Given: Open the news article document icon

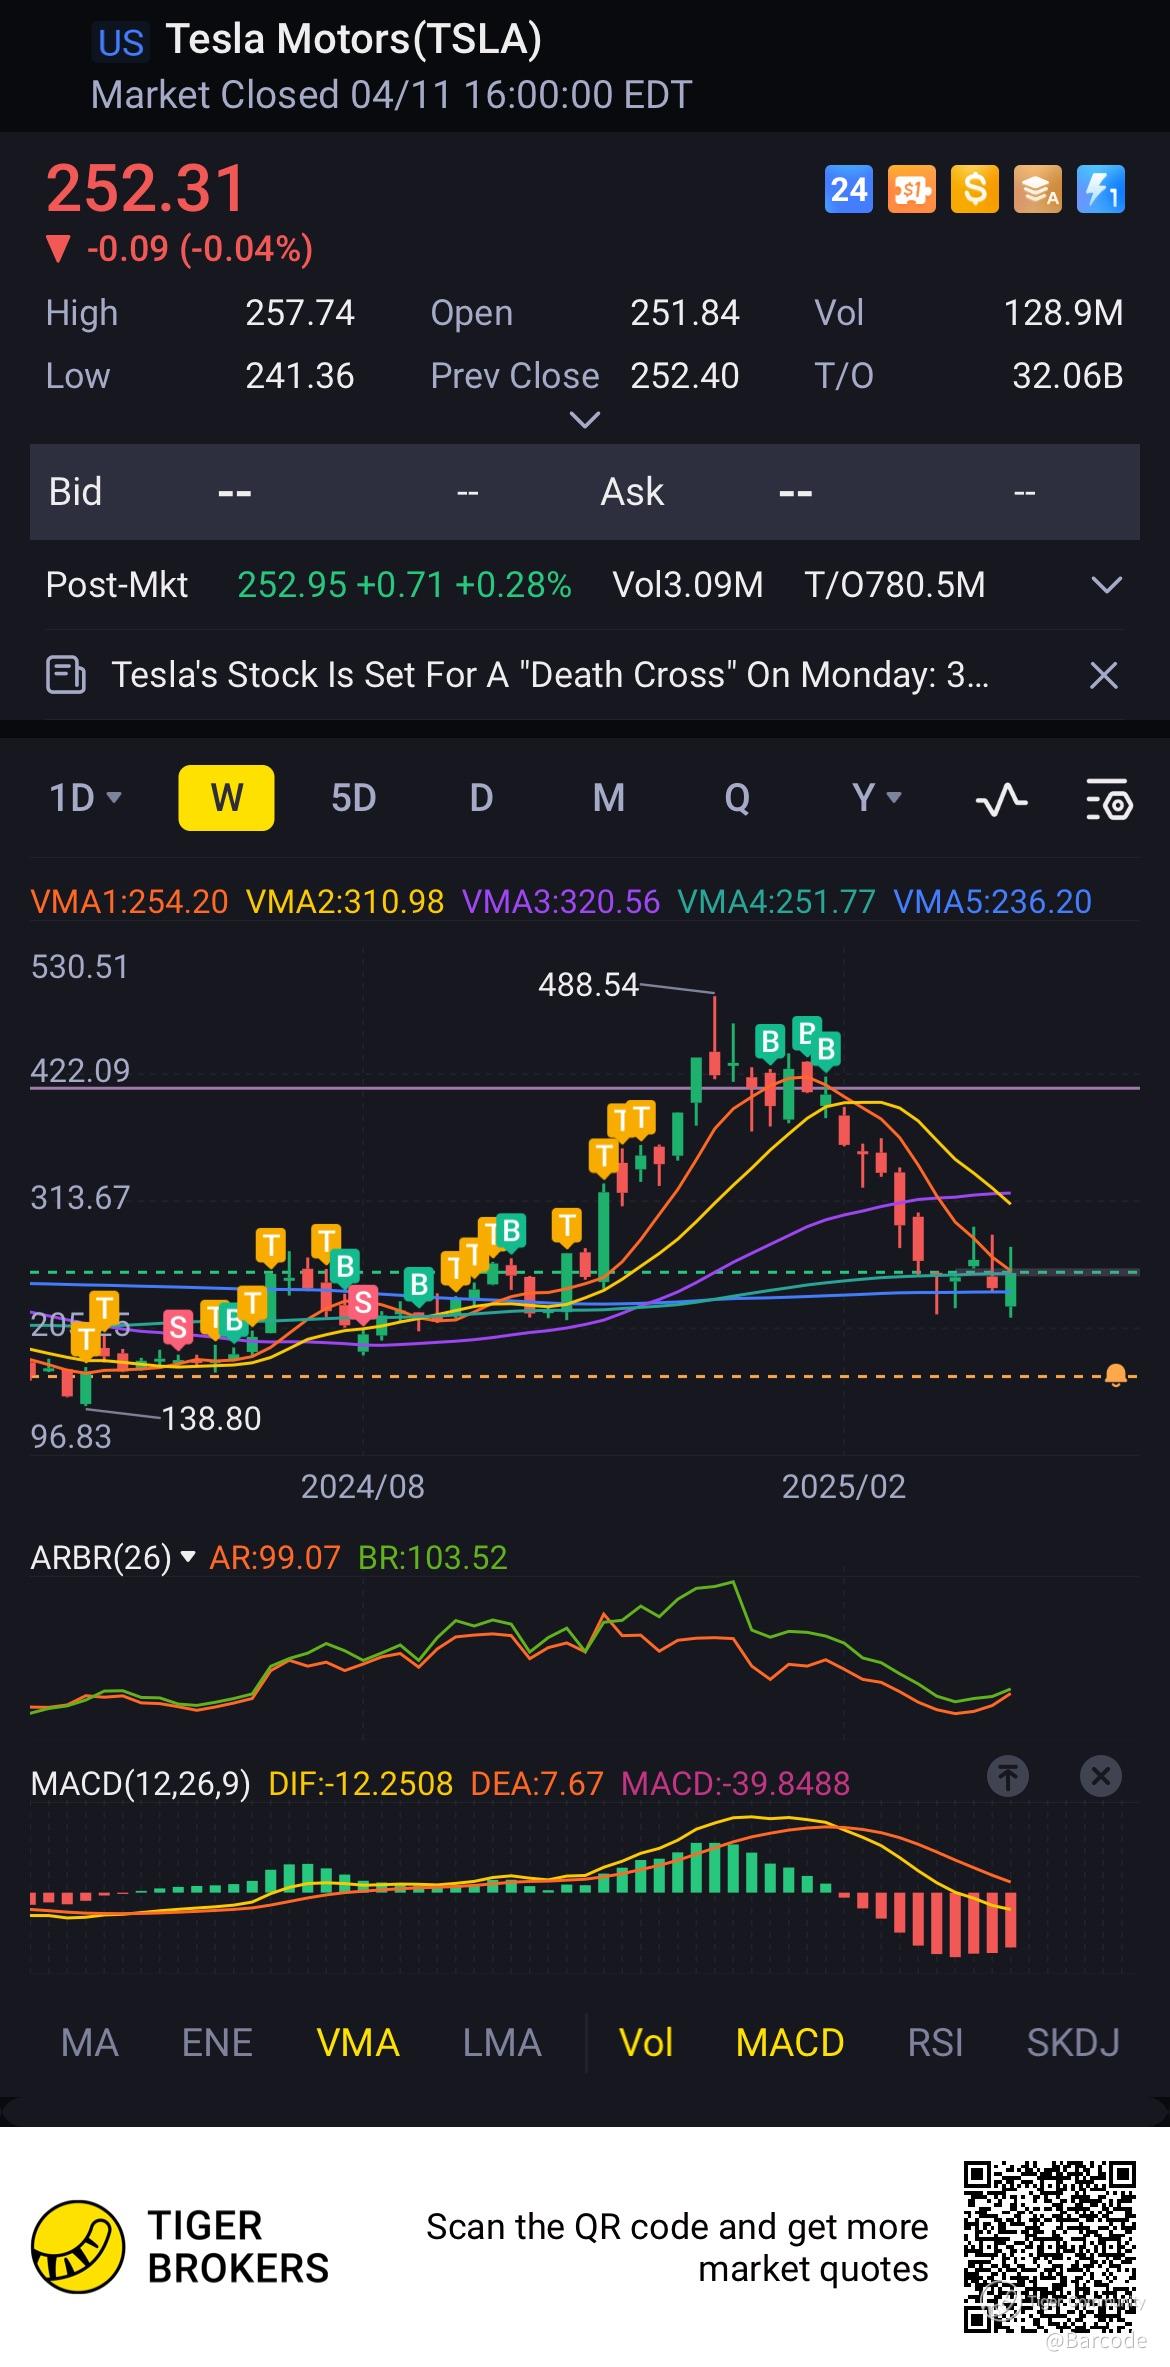Looking at the screenshot, I should (x=66, y=675).
